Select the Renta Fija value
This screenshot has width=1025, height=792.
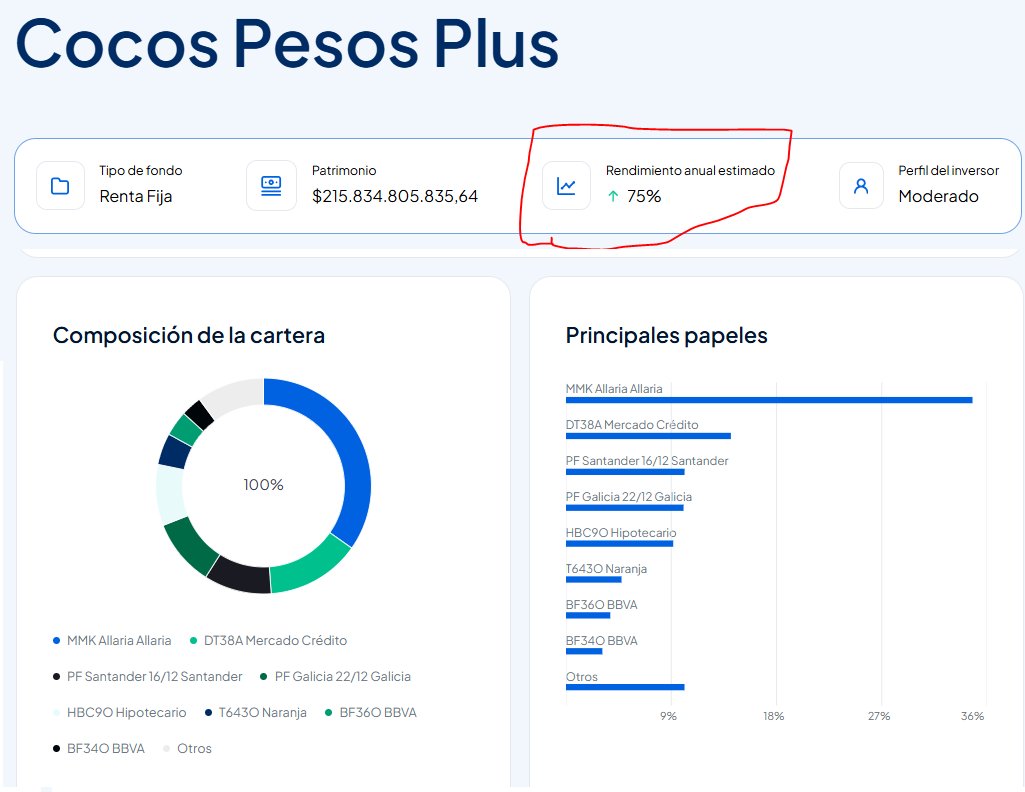pyautogui.click(x=136, y=196)
